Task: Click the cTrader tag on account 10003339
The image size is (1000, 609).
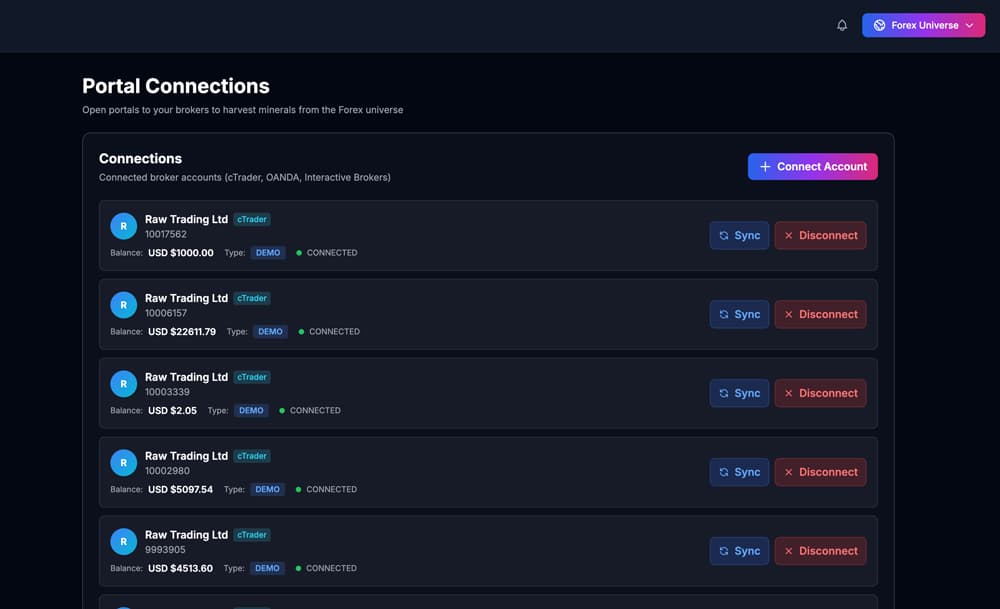Action: (252, 377)
